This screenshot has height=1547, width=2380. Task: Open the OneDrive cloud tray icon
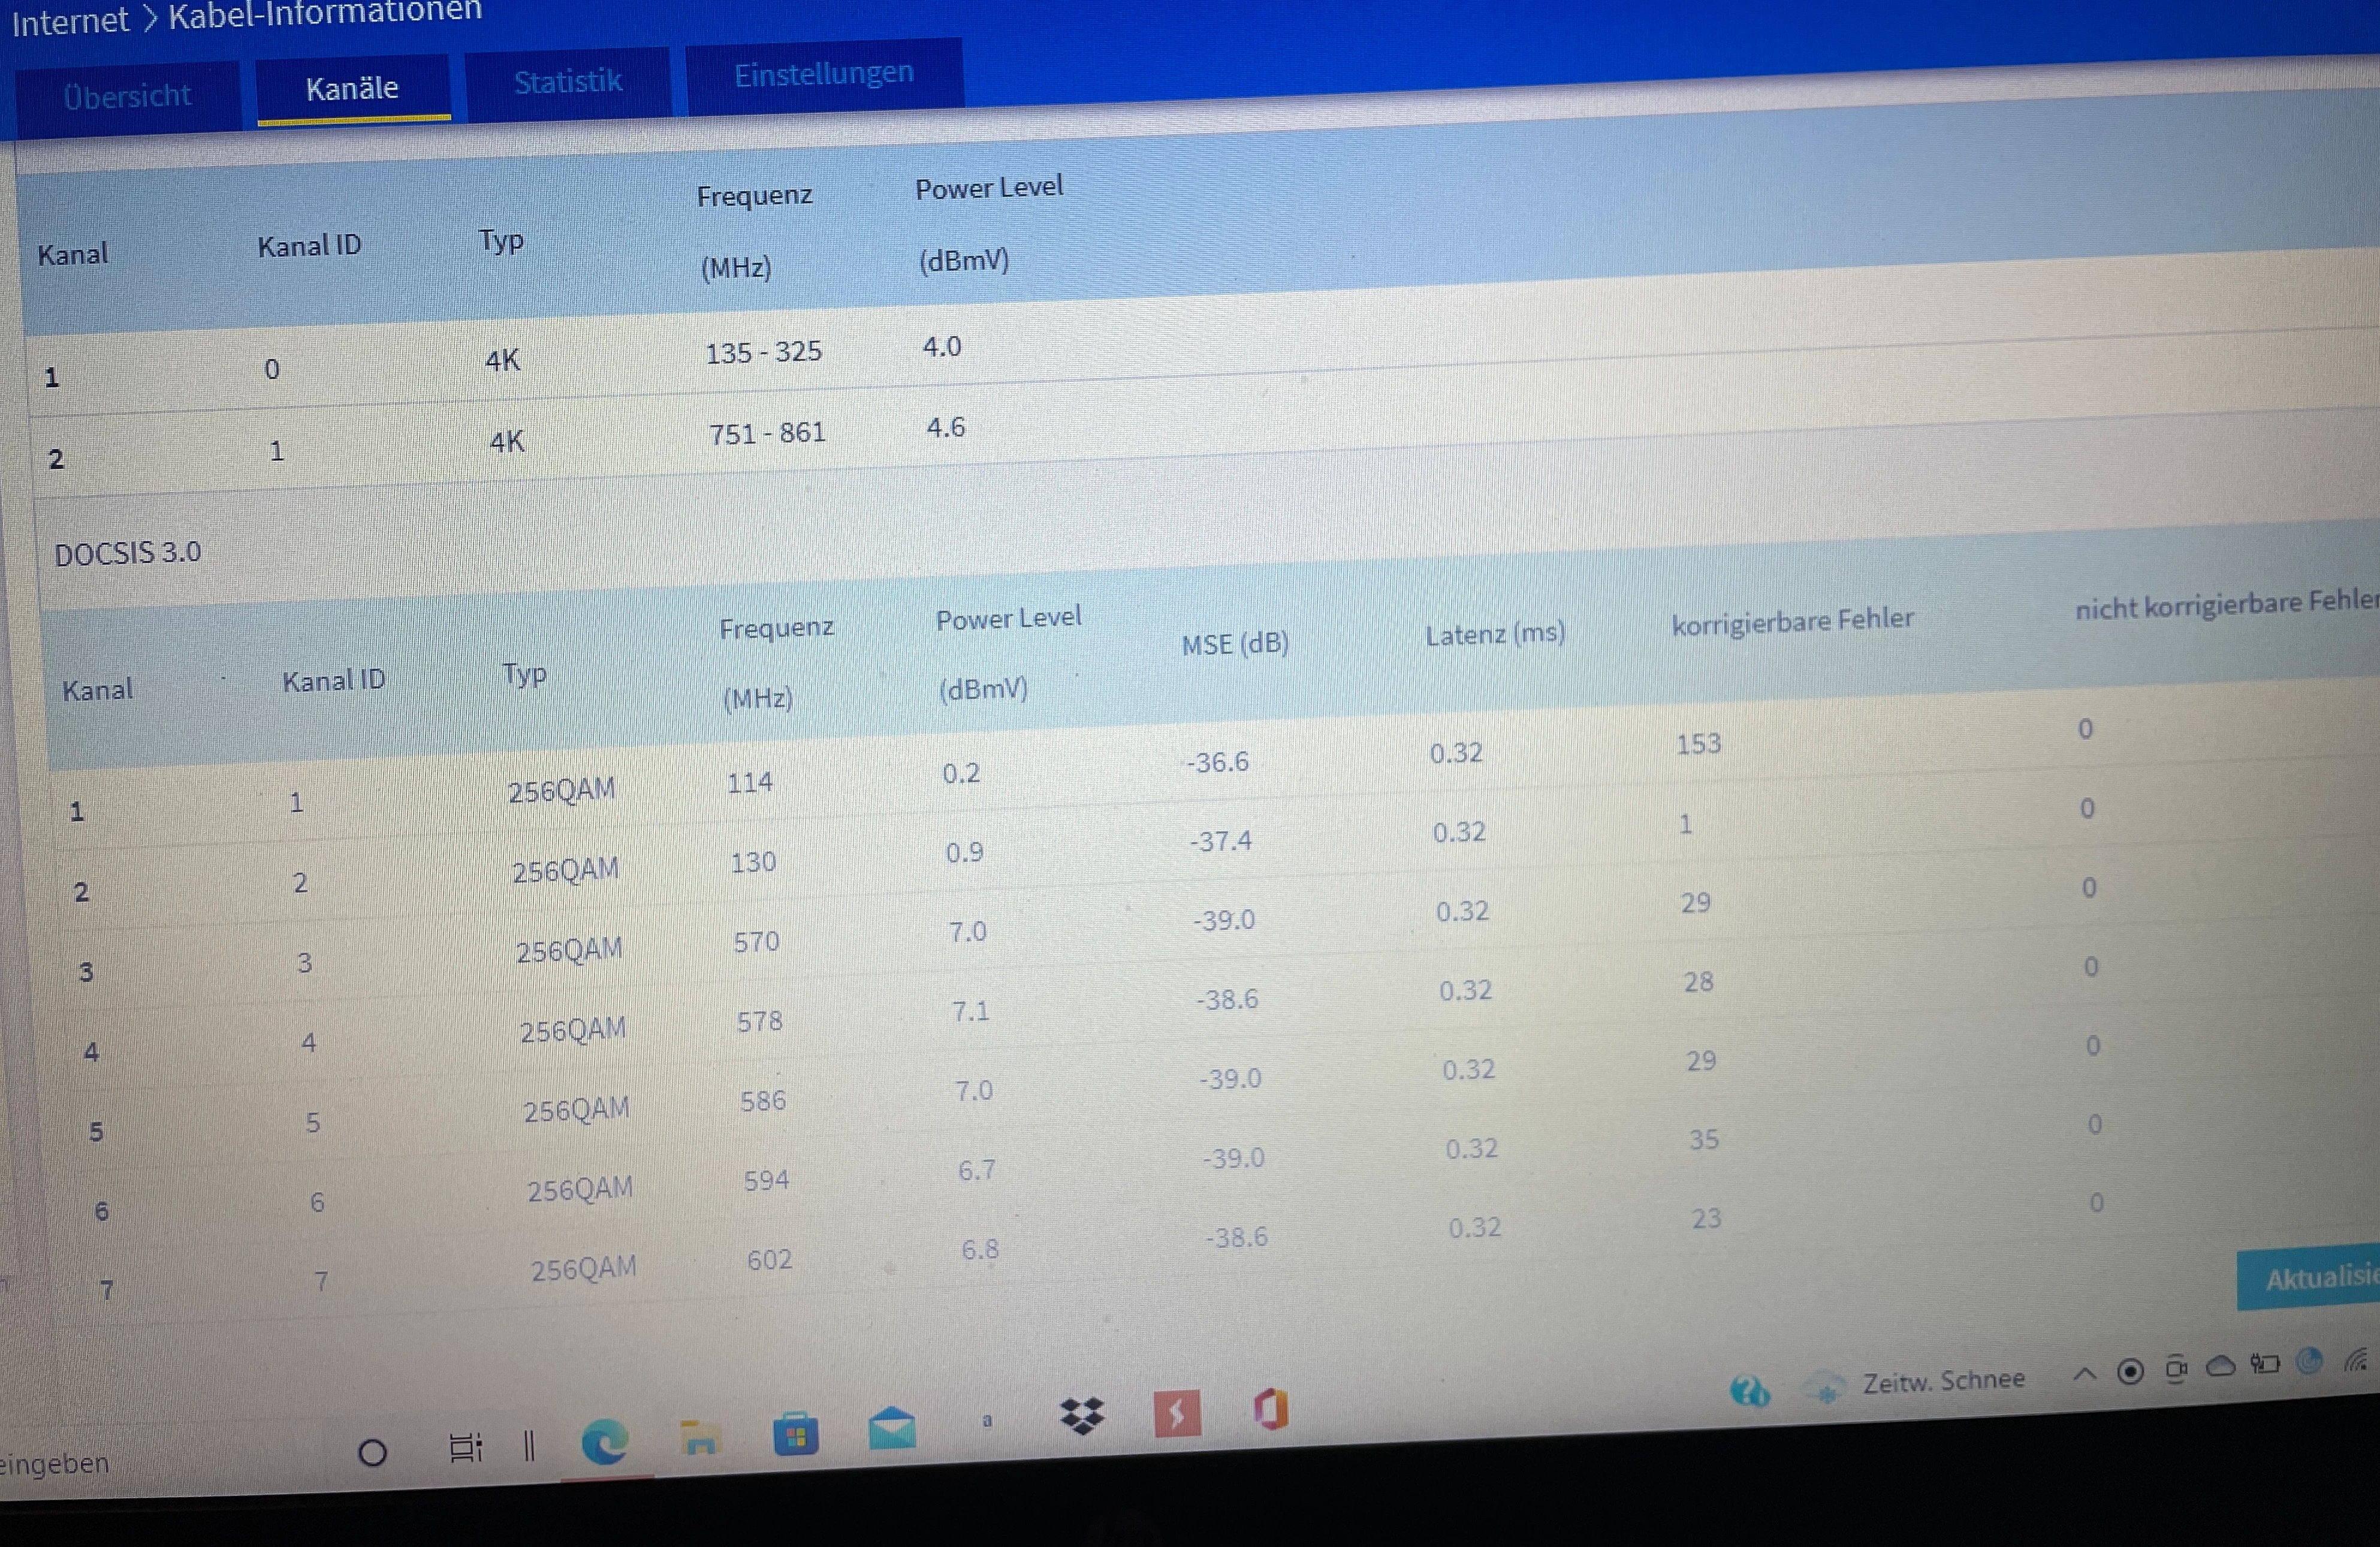(x=2220, y=1366)
